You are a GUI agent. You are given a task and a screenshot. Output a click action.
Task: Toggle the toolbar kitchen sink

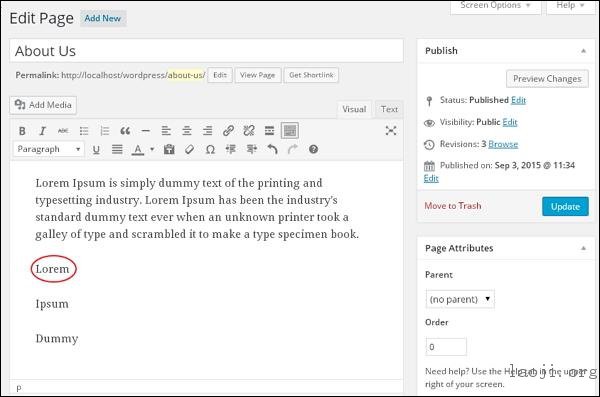coord(290,131)
